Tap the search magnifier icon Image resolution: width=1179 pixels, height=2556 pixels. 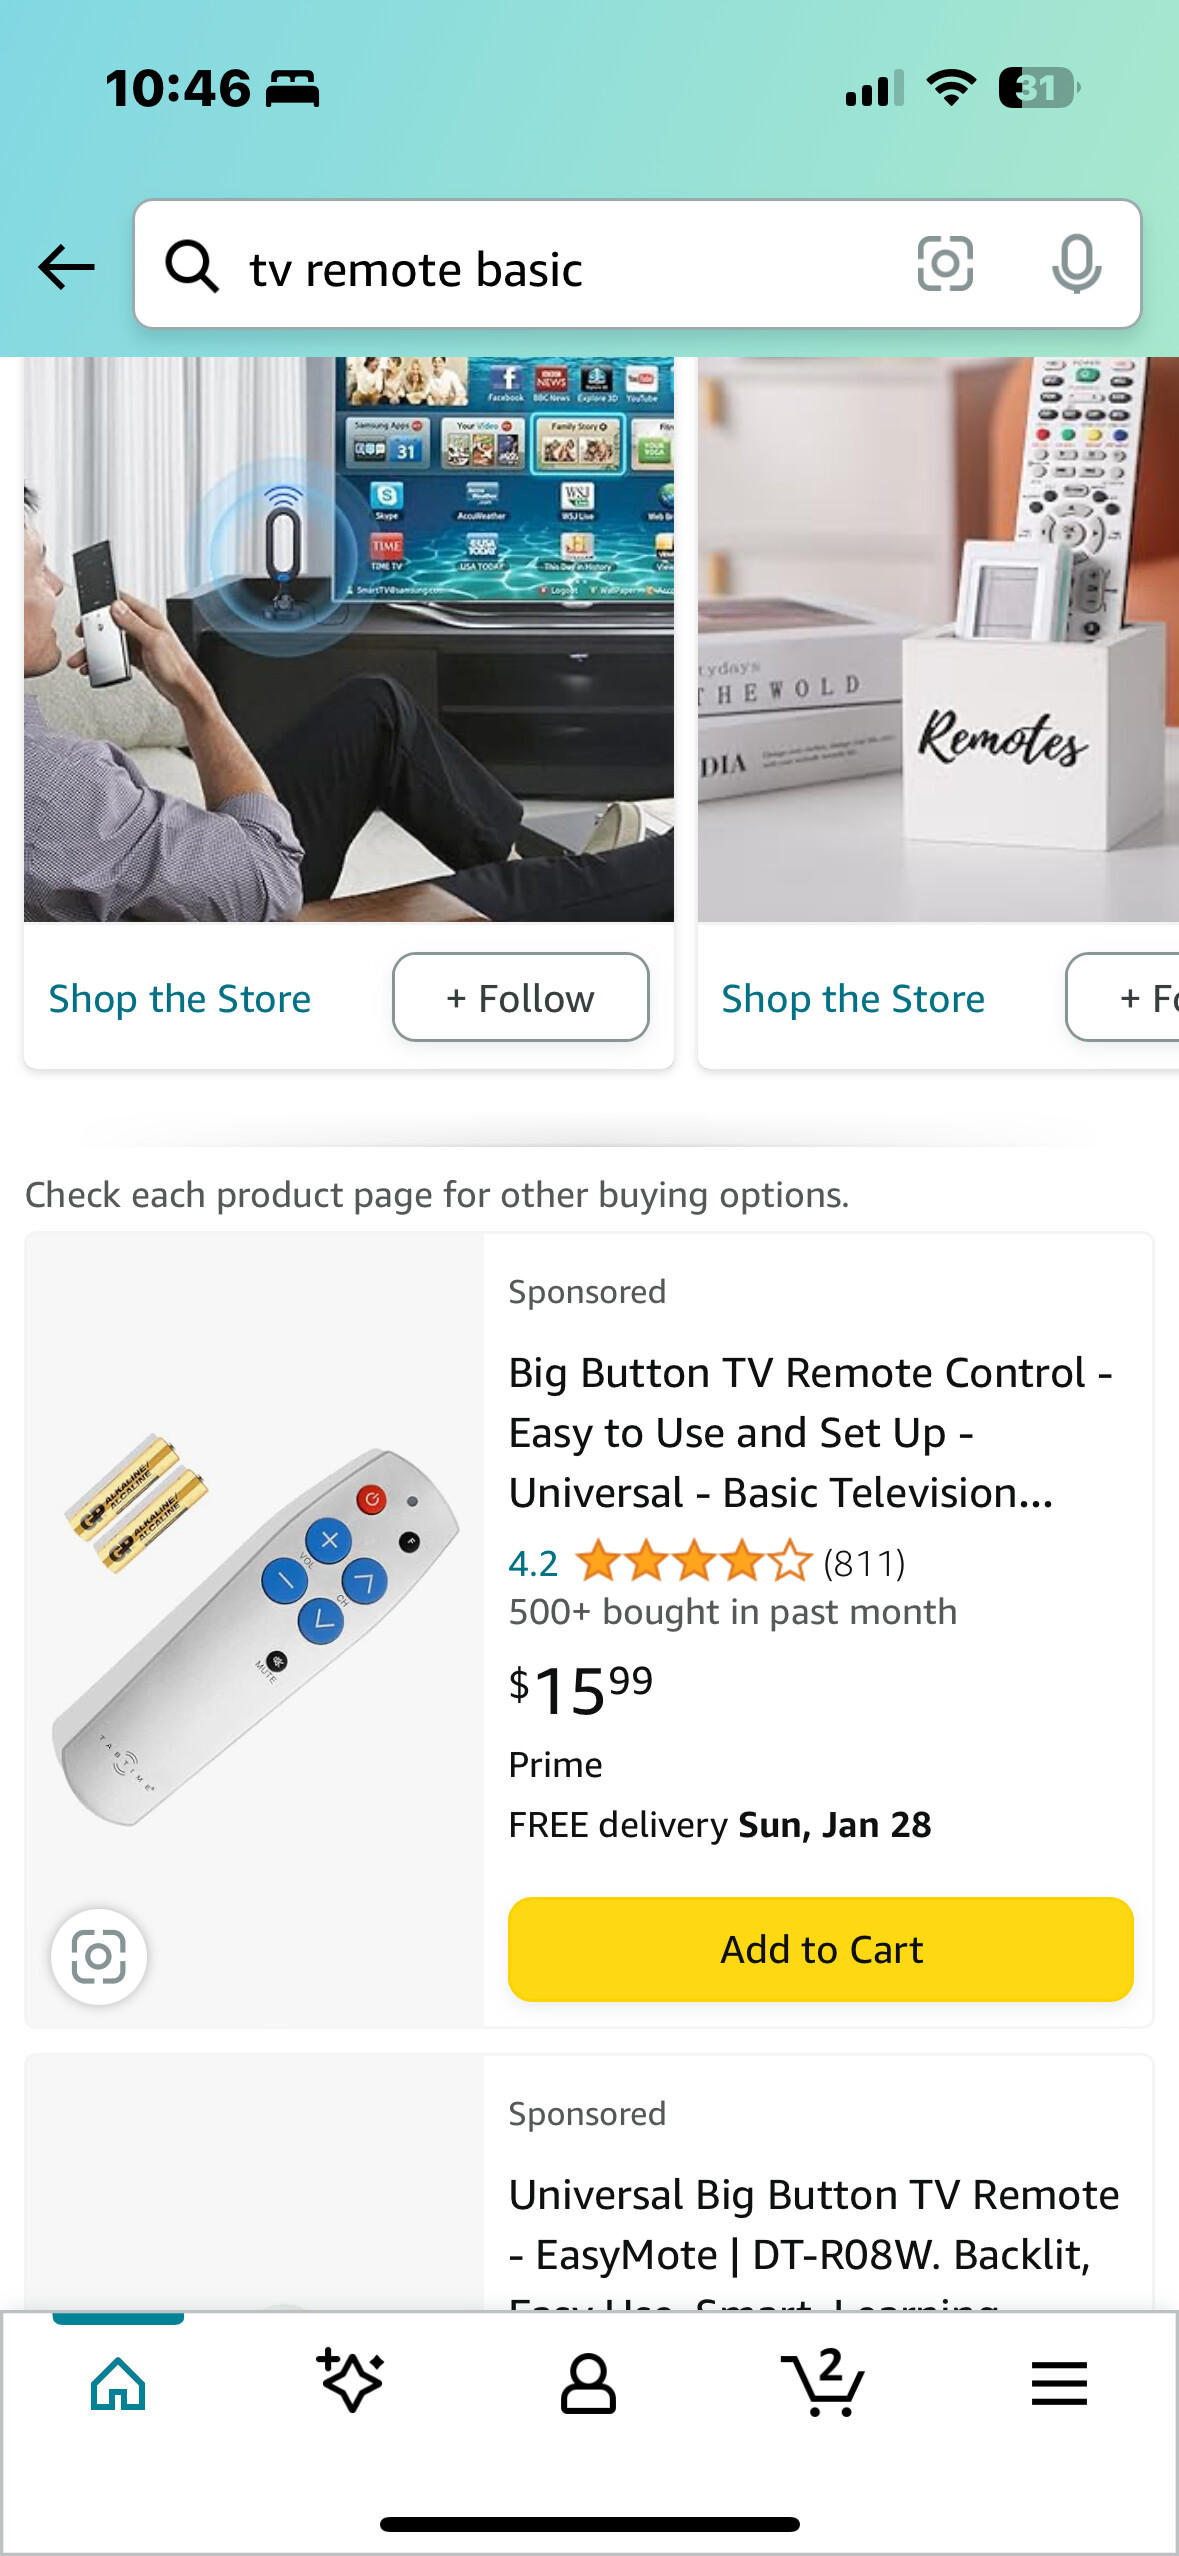click(x=191, y=267)
